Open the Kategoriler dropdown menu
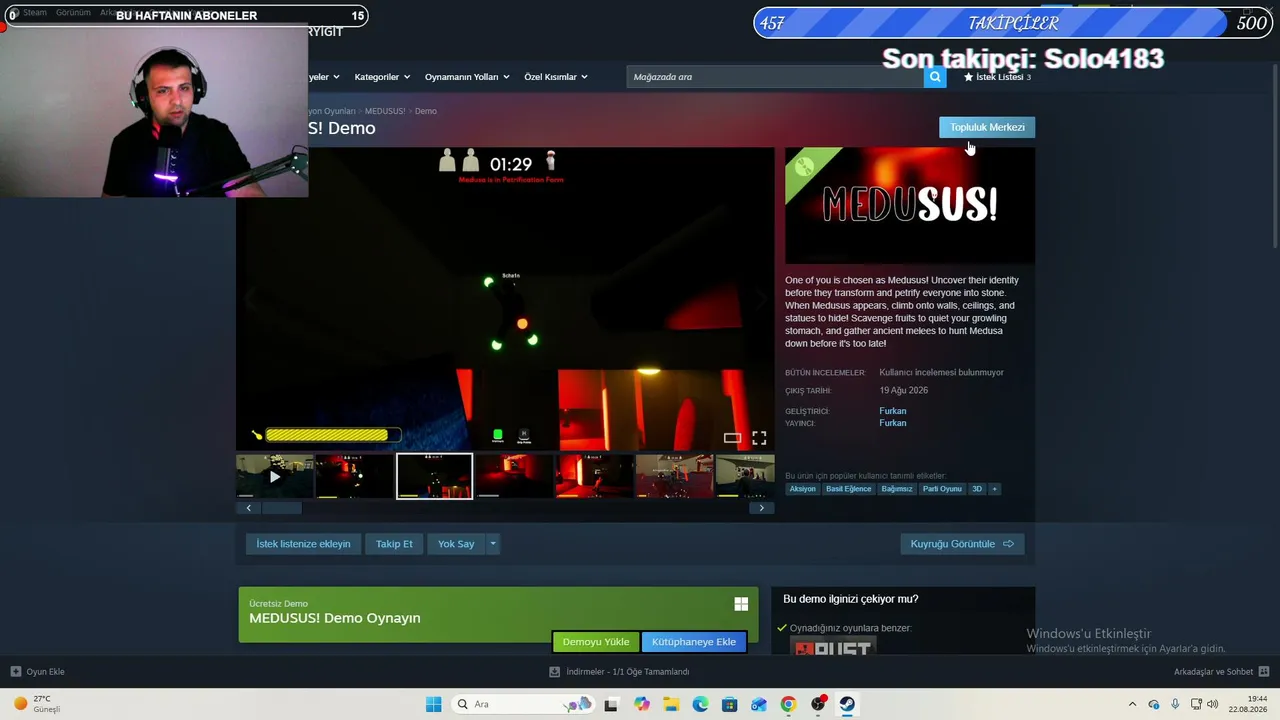This screenshot has height=720, width=1280. pyautogui.click(x=382, y=77)
